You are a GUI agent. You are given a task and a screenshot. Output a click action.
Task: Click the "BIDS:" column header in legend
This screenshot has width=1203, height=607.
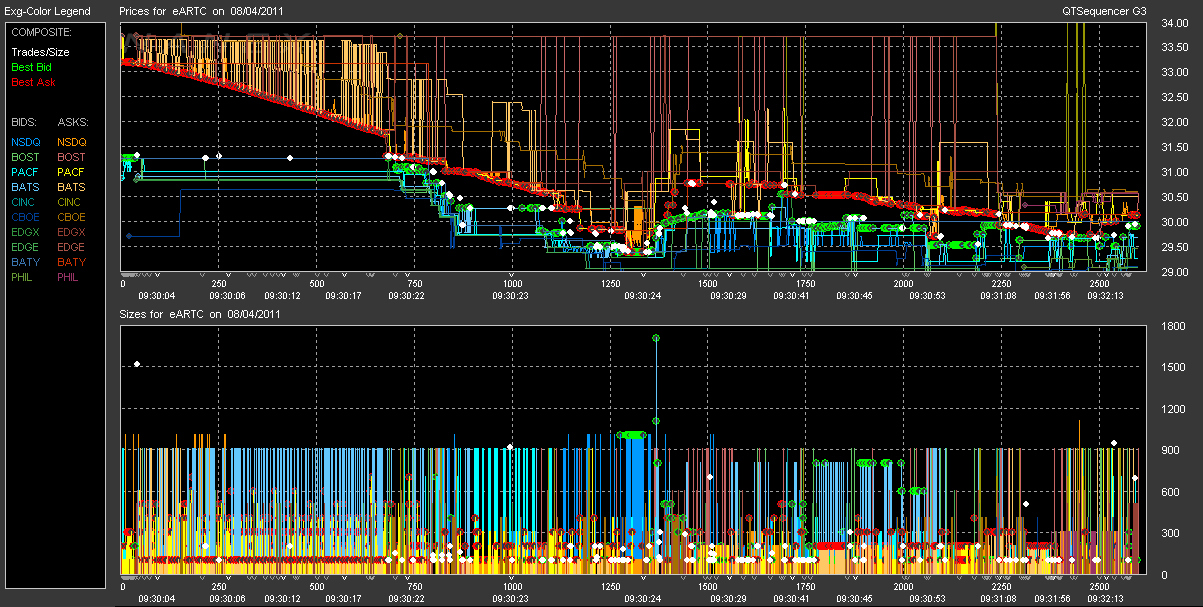[x=25, y=122]
